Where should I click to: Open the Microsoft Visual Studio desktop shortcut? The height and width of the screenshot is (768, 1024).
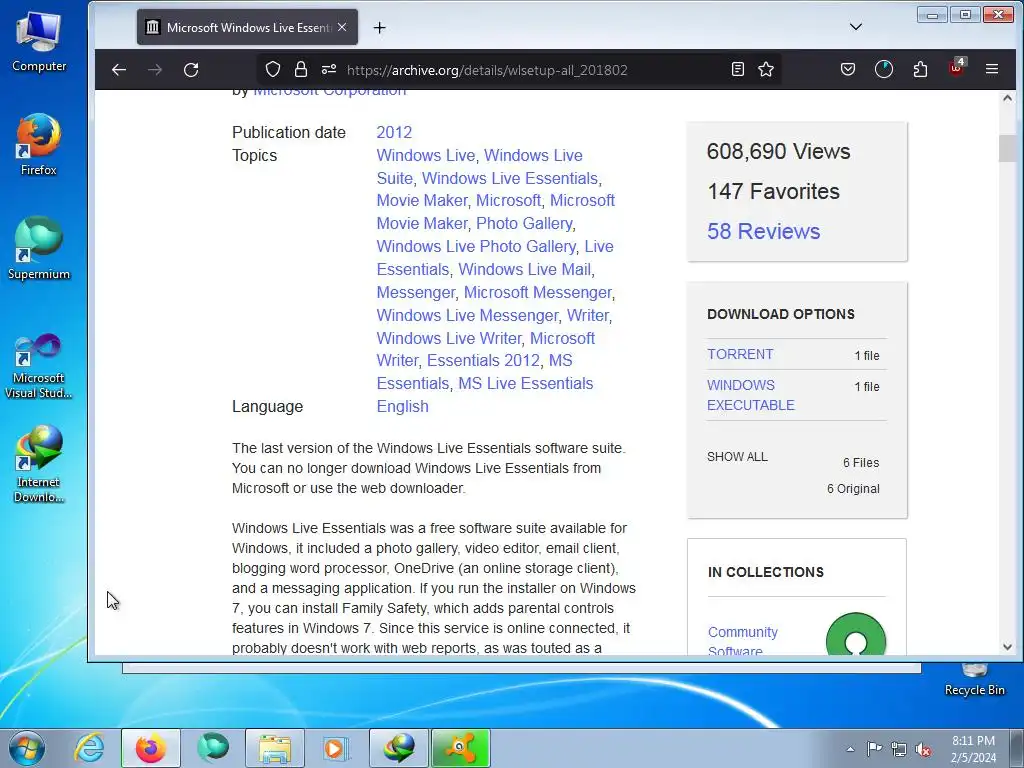coord(39,366)
